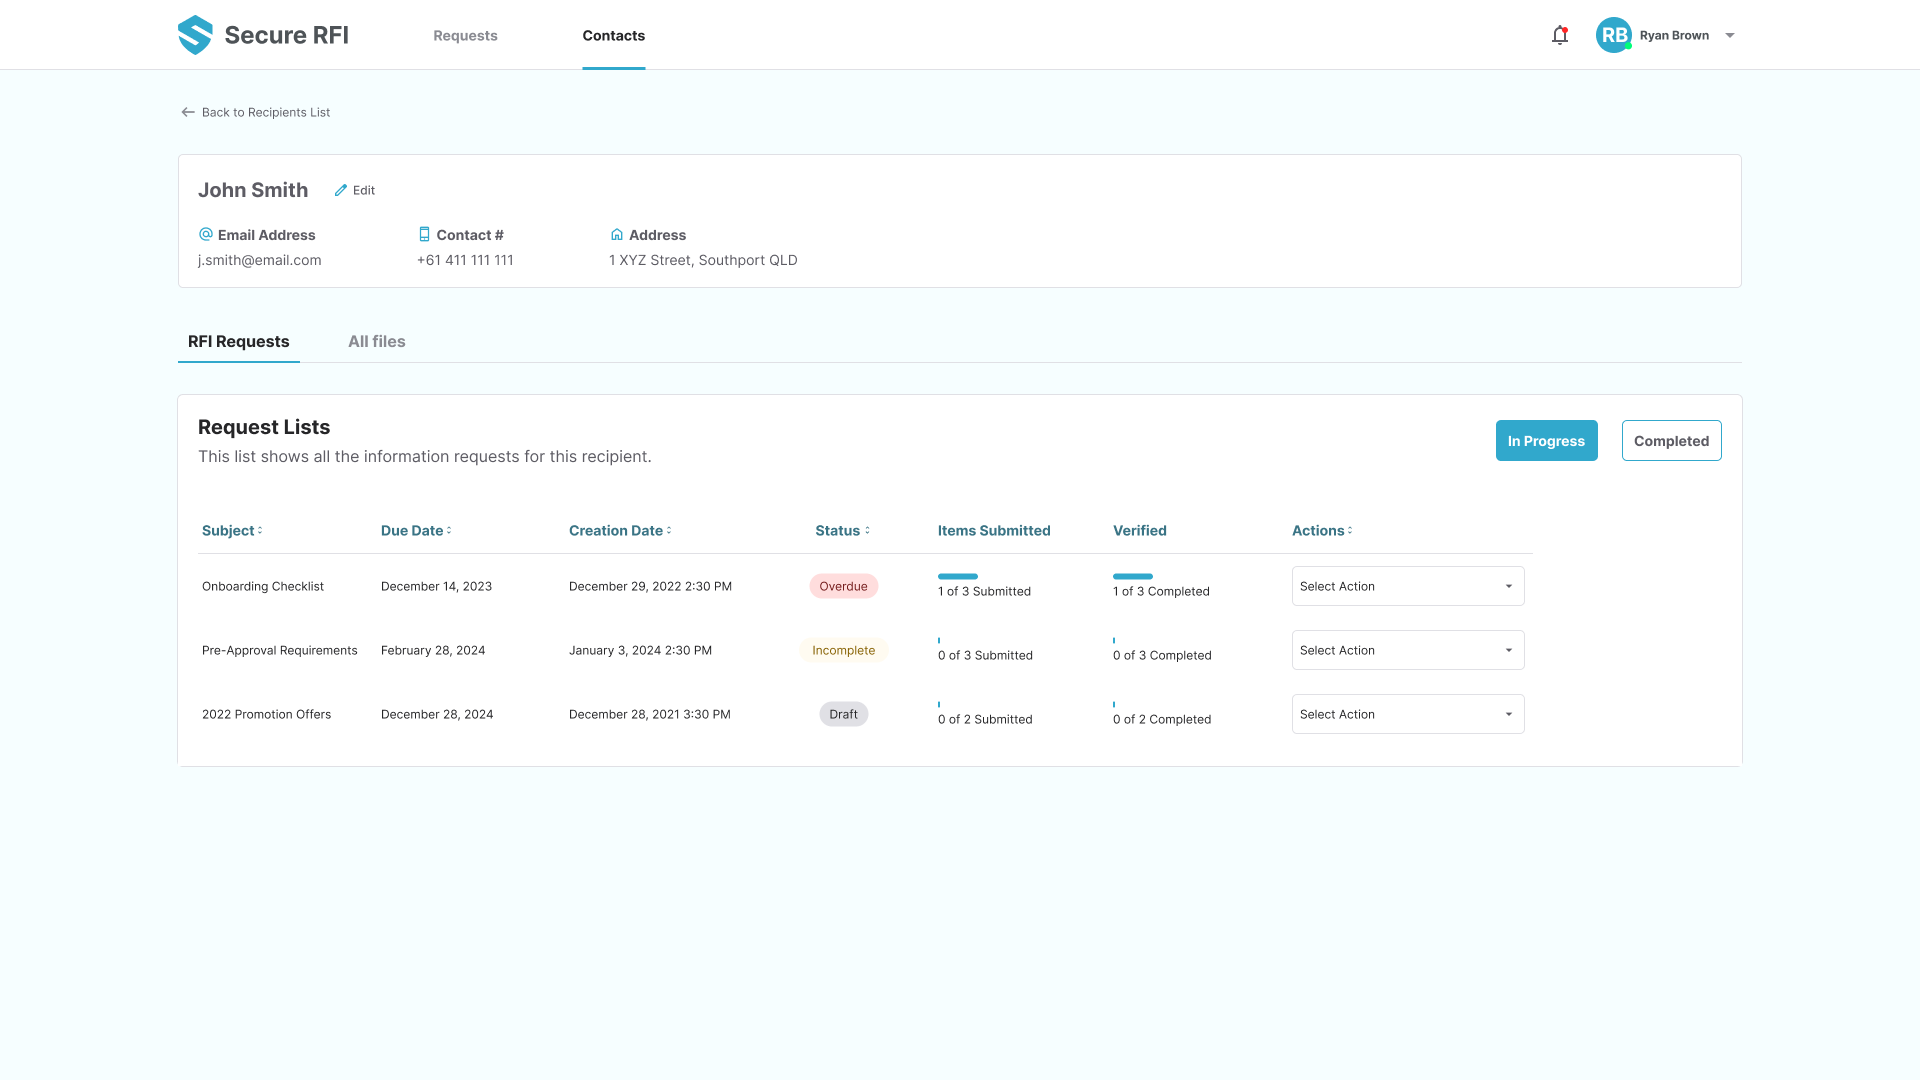This screenshot has width=1920, height=1080.
Task: Click creation date January 3, 2024 2:30 PM
Action: (x=640, y=650)
